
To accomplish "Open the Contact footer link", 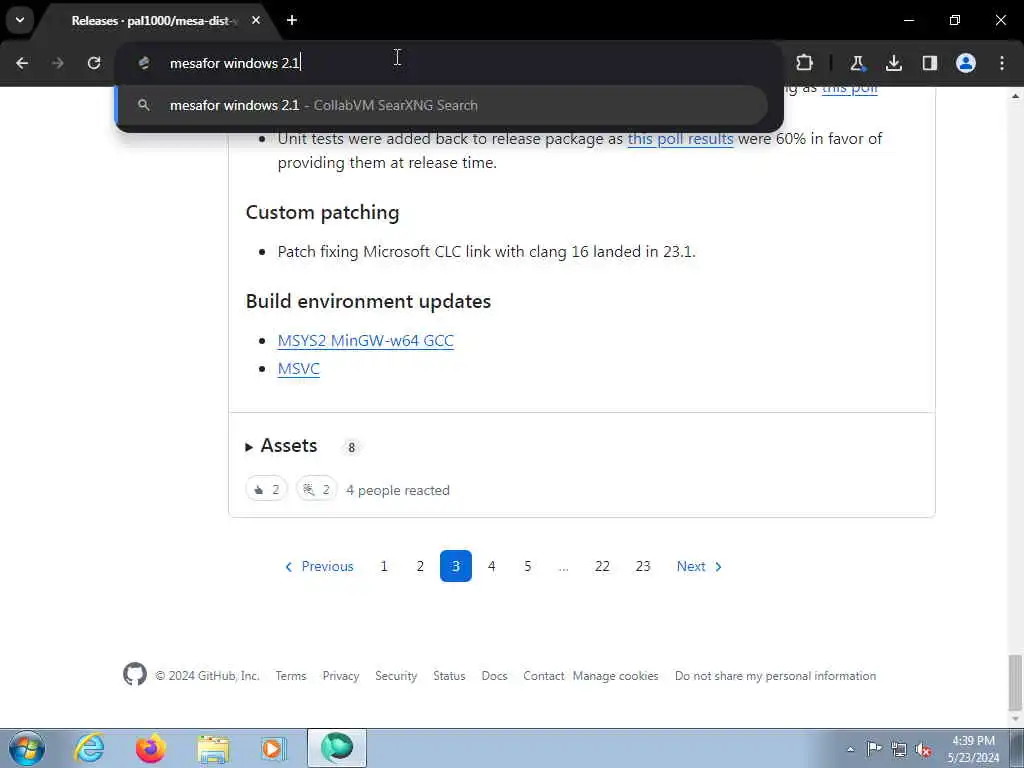I will point(543,676).
